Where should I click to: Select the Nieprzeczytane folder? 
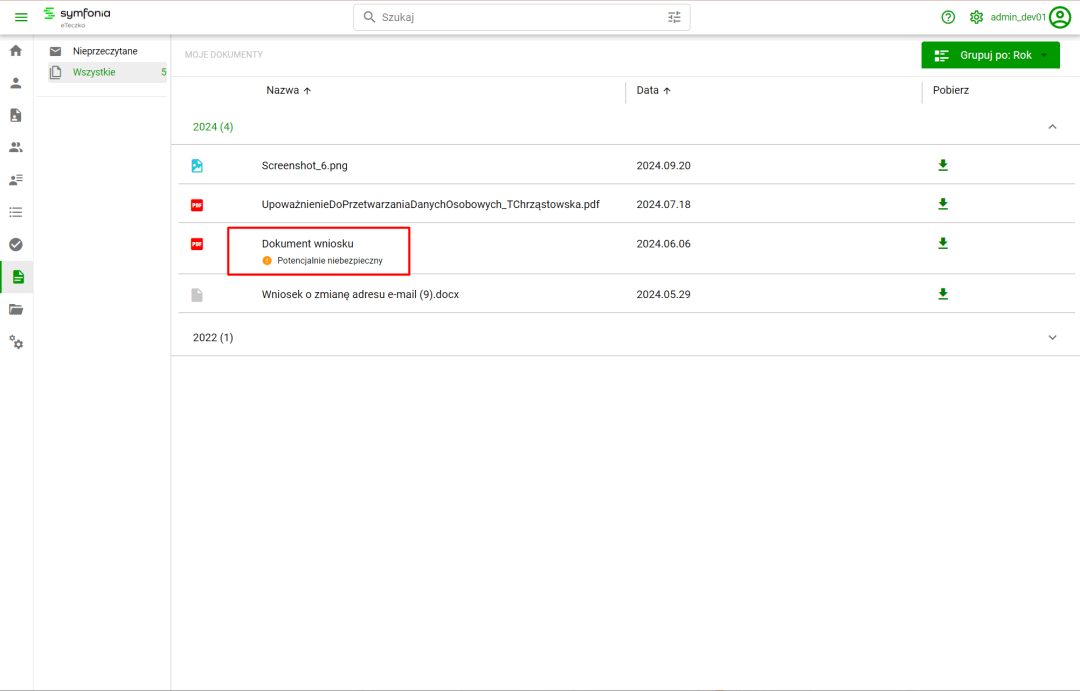pos(105,51)
